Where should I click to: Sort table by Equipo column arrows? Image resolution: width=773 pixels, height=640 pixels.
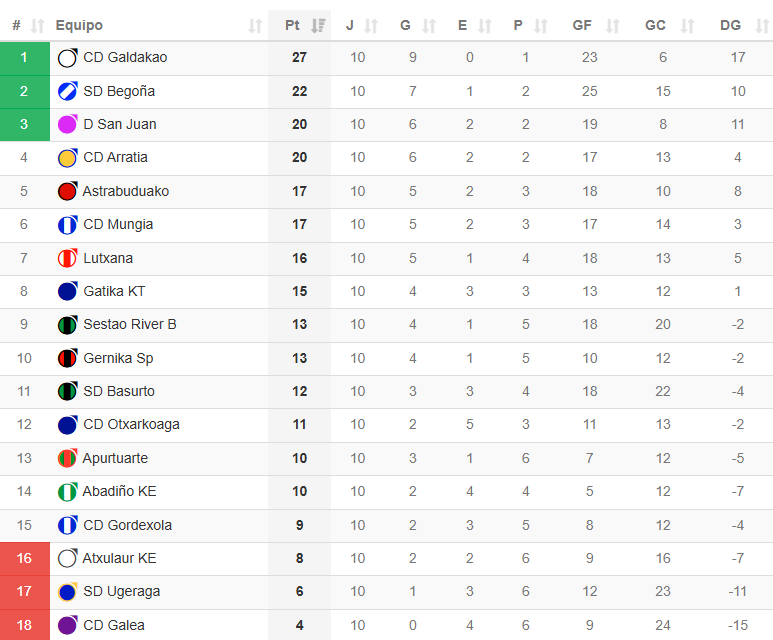pyautogui.click(x=255, y=26)
